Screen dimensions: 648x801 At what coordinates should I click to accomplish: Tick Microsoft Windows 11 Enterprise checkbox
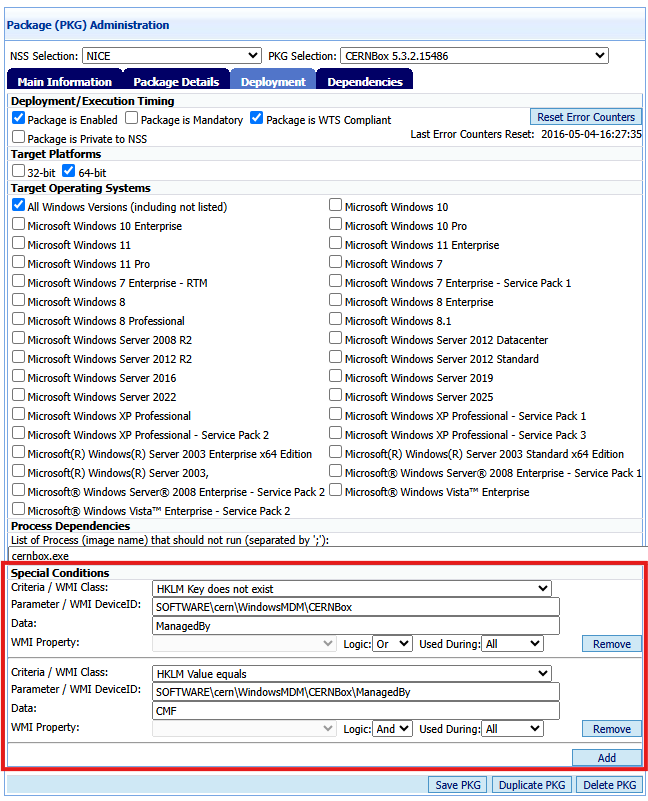[336, 245]
